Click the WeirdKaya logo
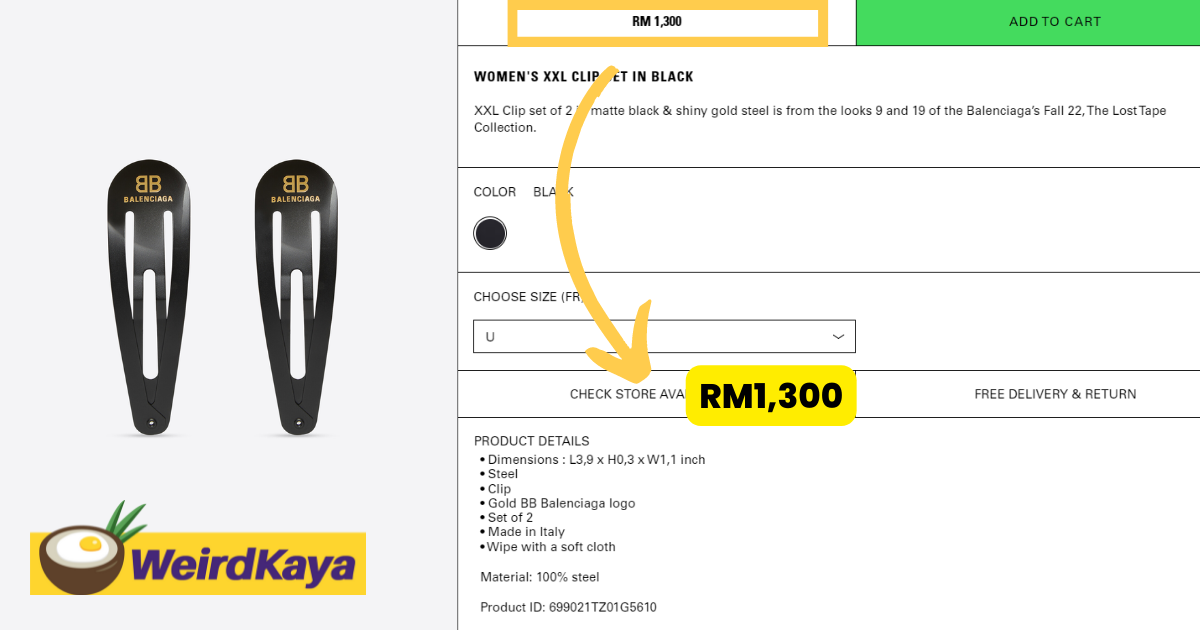The width and height of the screenshot is (1200, 630). pos(198,556)
